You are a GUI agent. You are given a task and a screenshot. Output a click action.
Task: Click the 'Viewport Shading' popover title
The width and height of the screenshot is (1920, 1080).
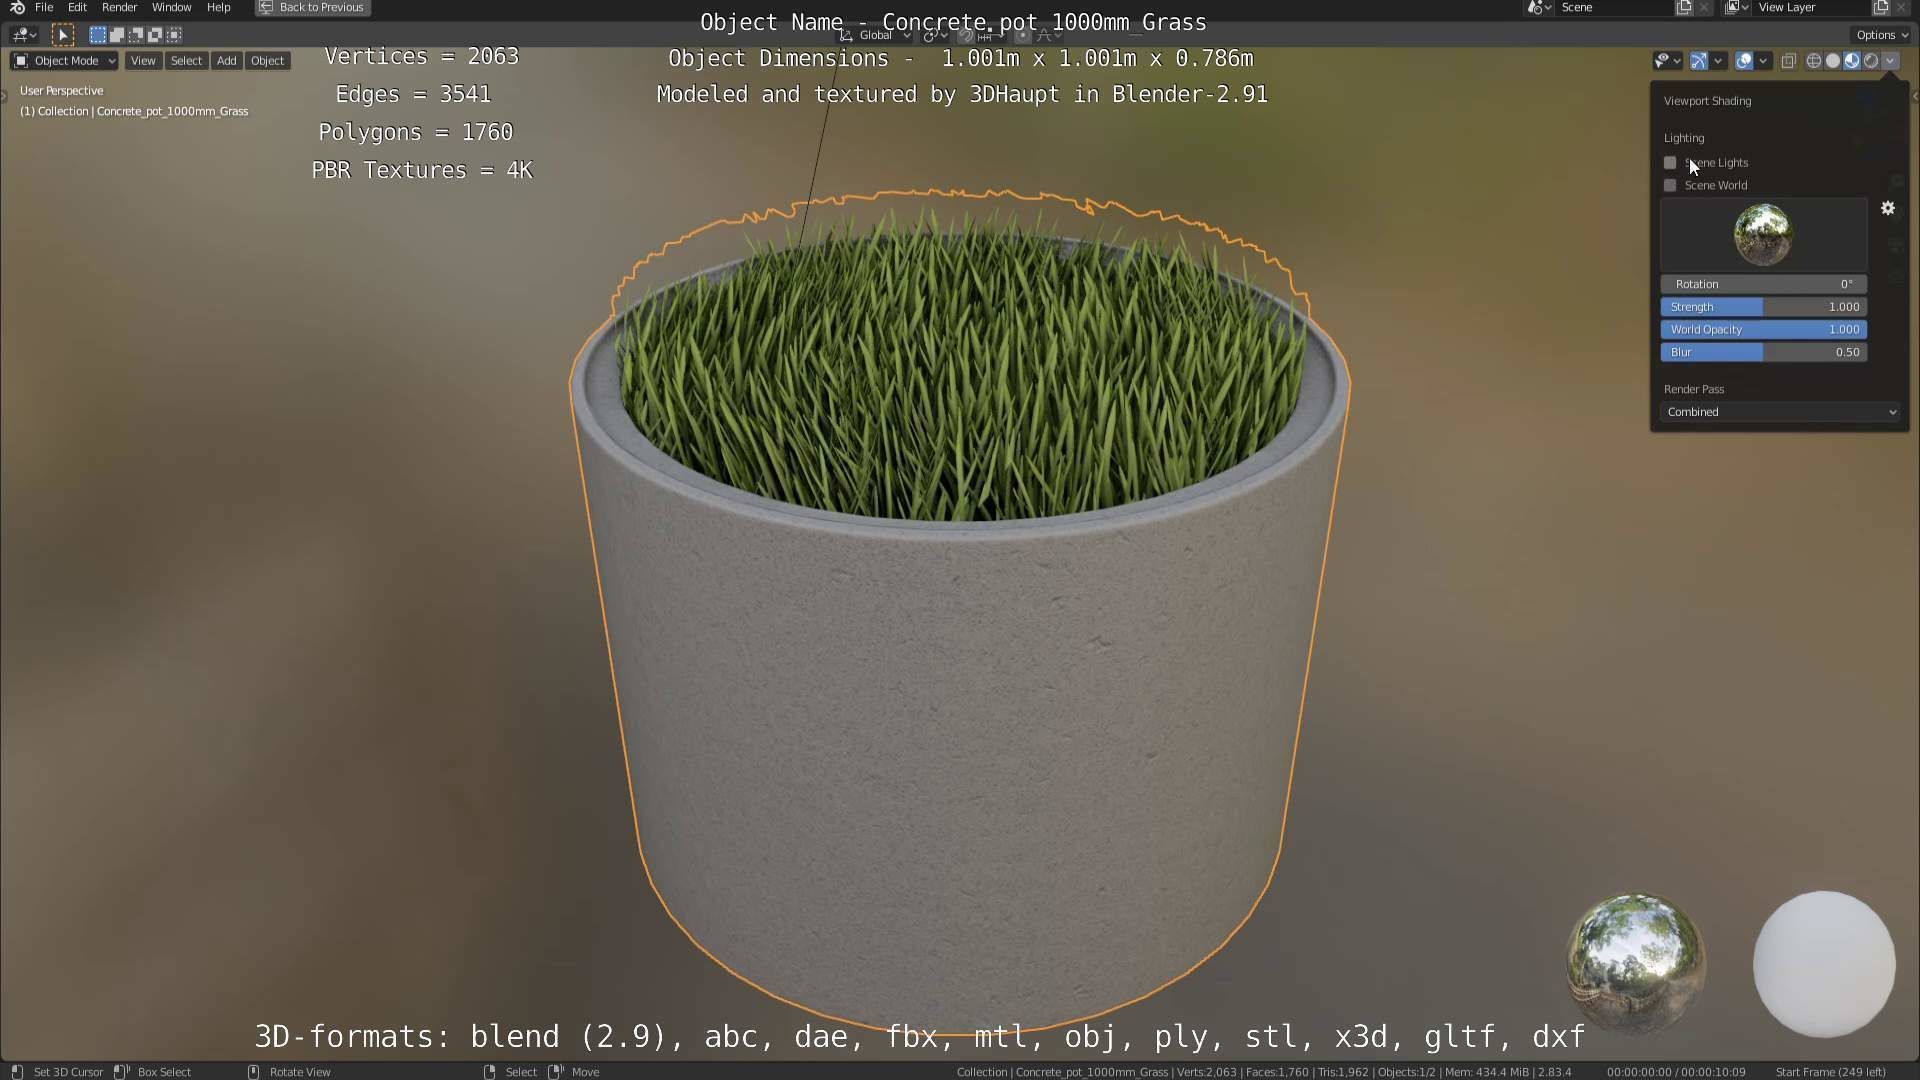pyautogui.click(x=1707, y=101)
